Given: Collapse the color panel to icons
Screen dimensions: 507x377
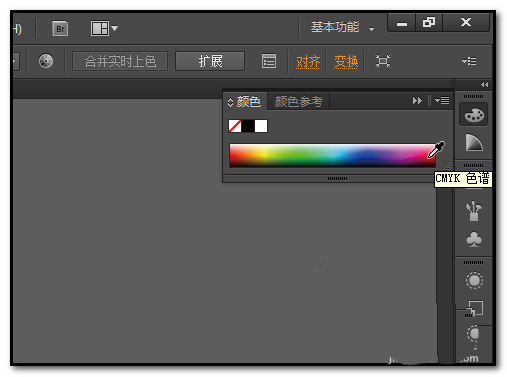Looking at the screenshot, I should 417,100.
